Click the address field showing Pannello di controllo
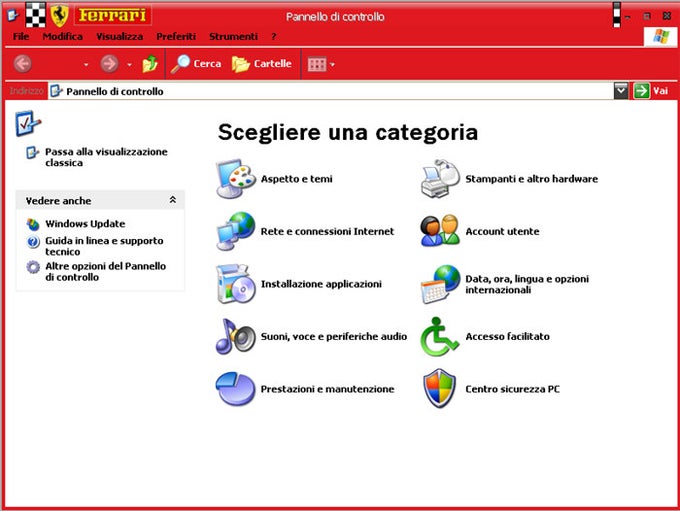The width and height of the screenshot is (680, 511). pyautogui.click(x=330, y=91)
